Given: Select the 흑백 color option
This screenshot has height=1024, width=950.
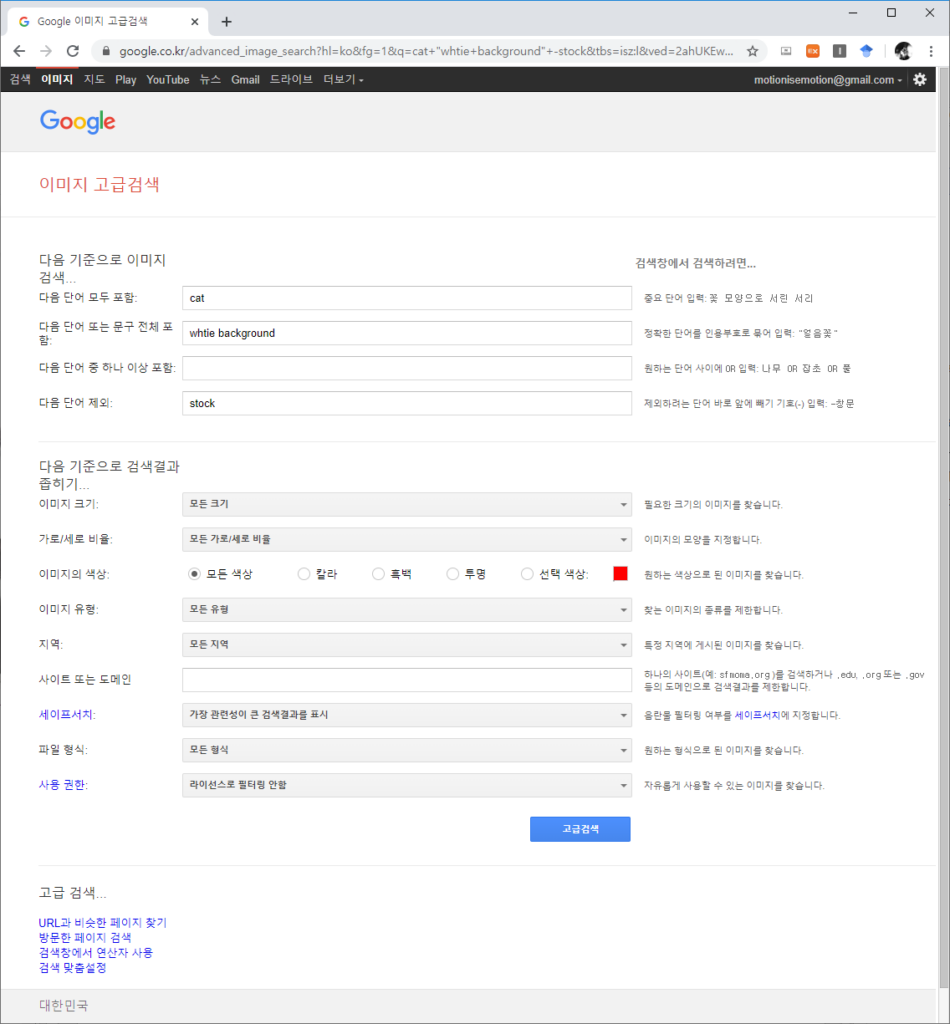Looking at the screenshot, I should (x=378, y=574).
